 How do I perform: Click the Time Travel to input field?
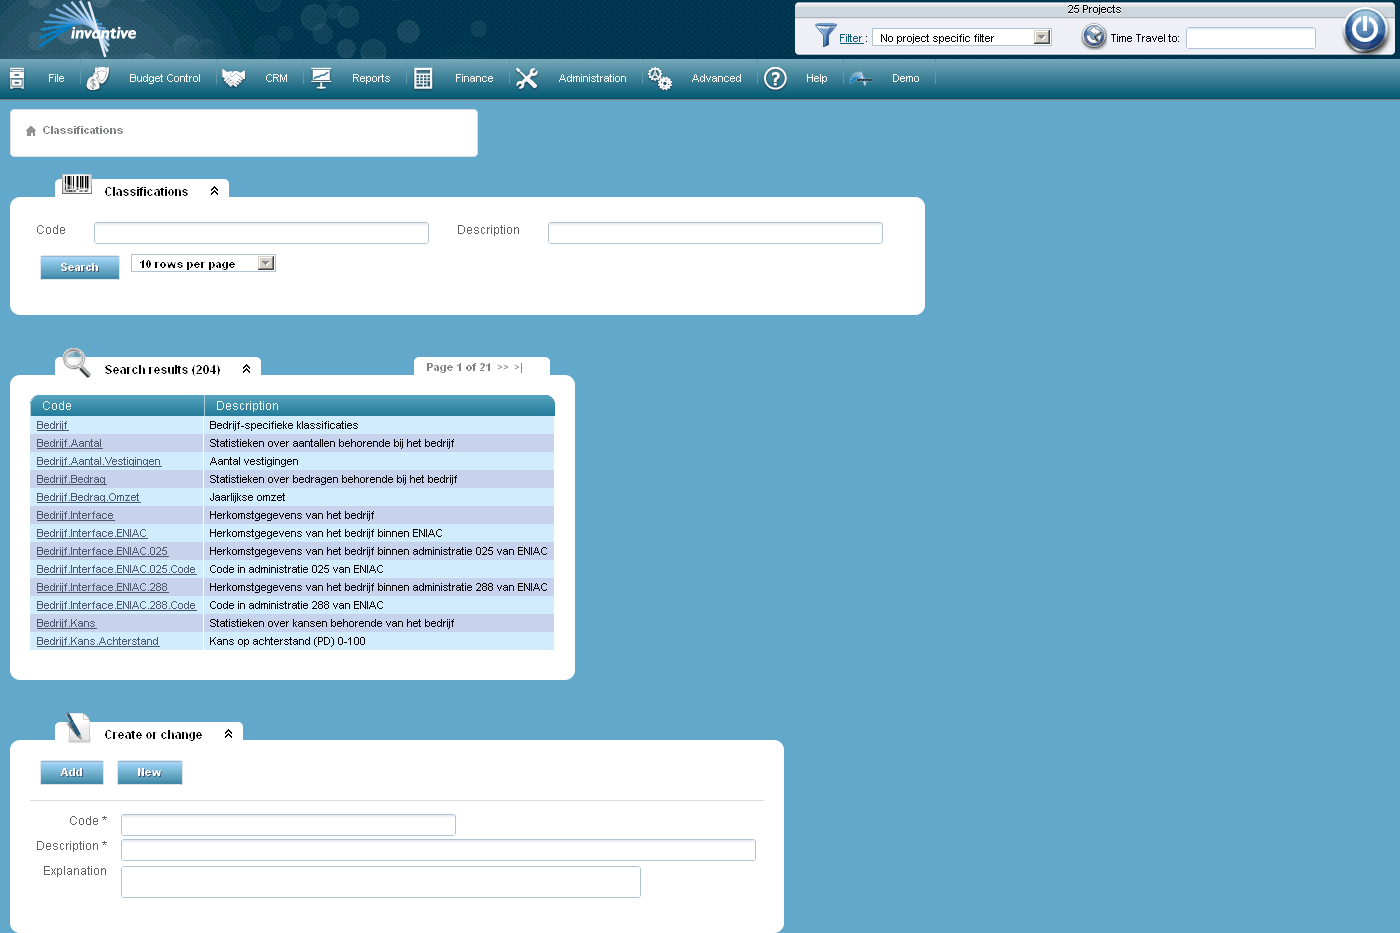coord(1251,38)
